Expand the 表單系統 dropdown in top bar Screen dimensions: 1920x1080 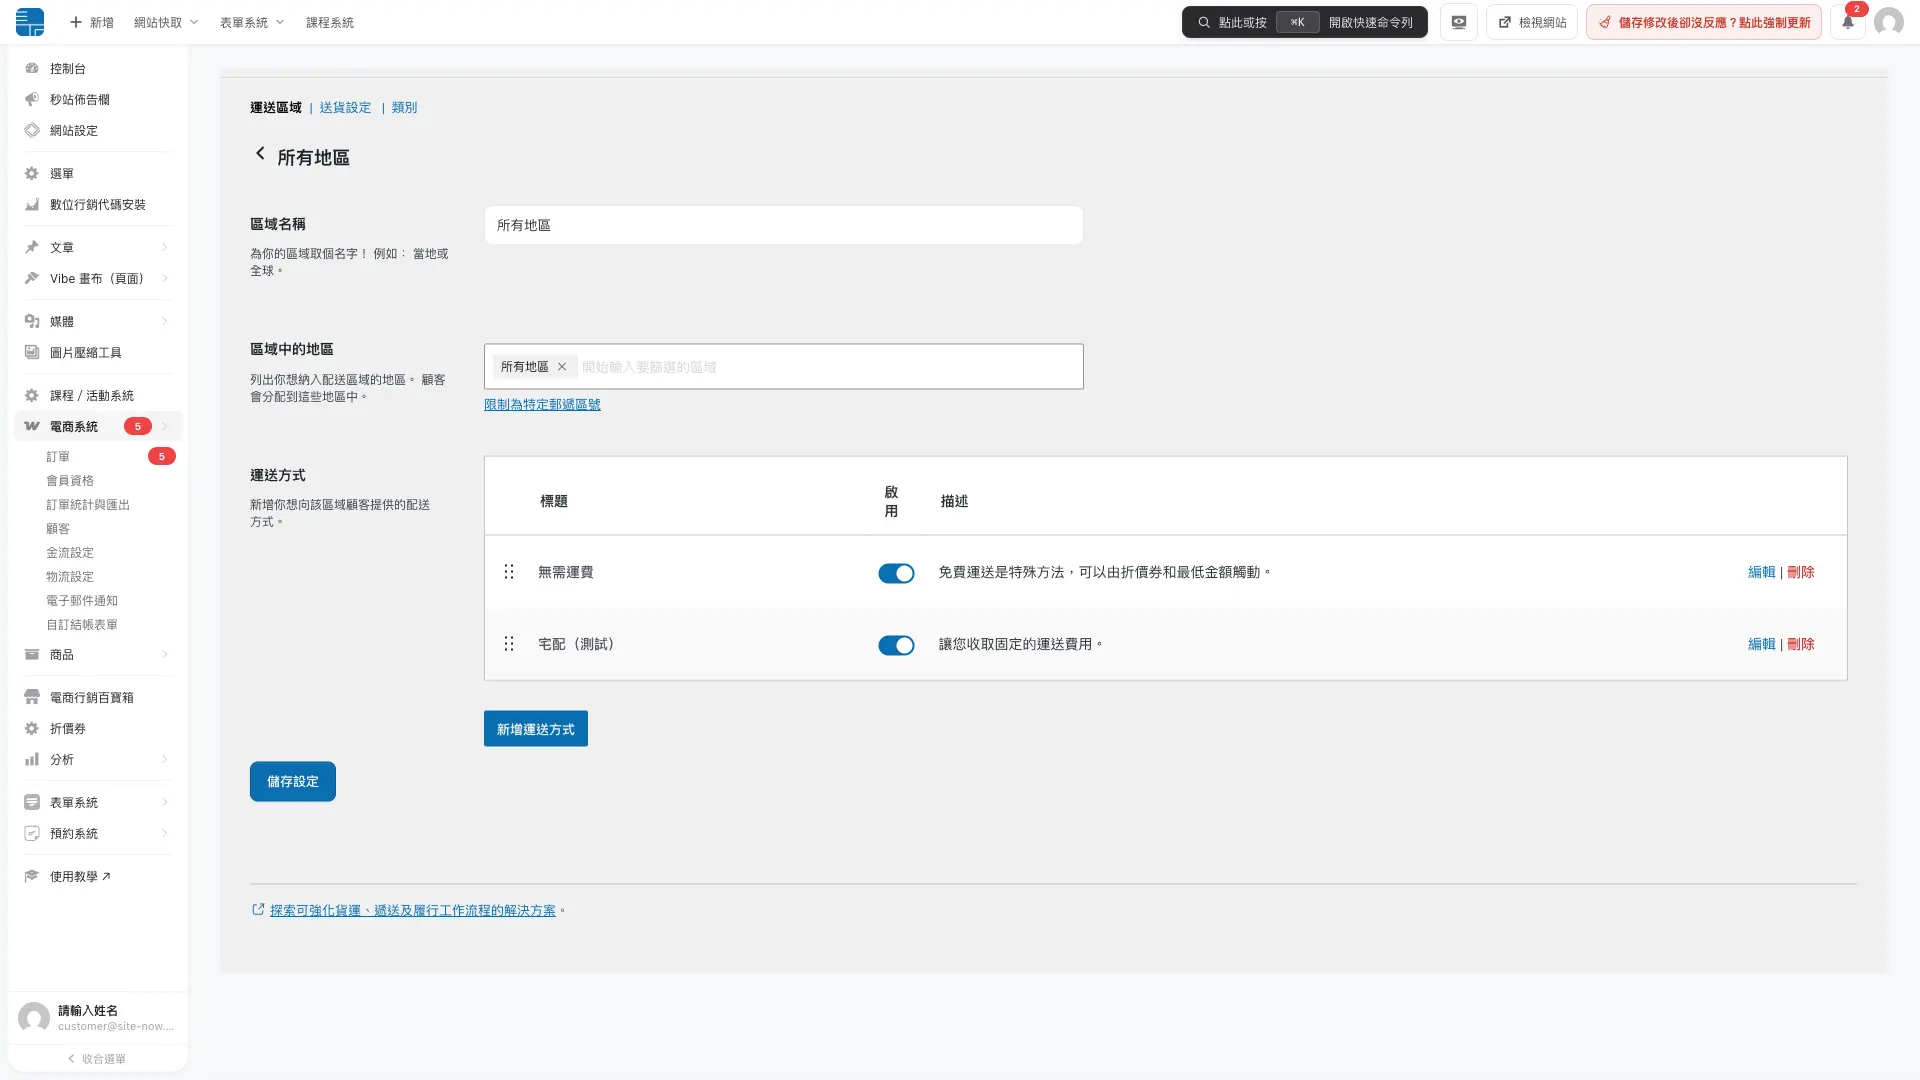(252, 22)
